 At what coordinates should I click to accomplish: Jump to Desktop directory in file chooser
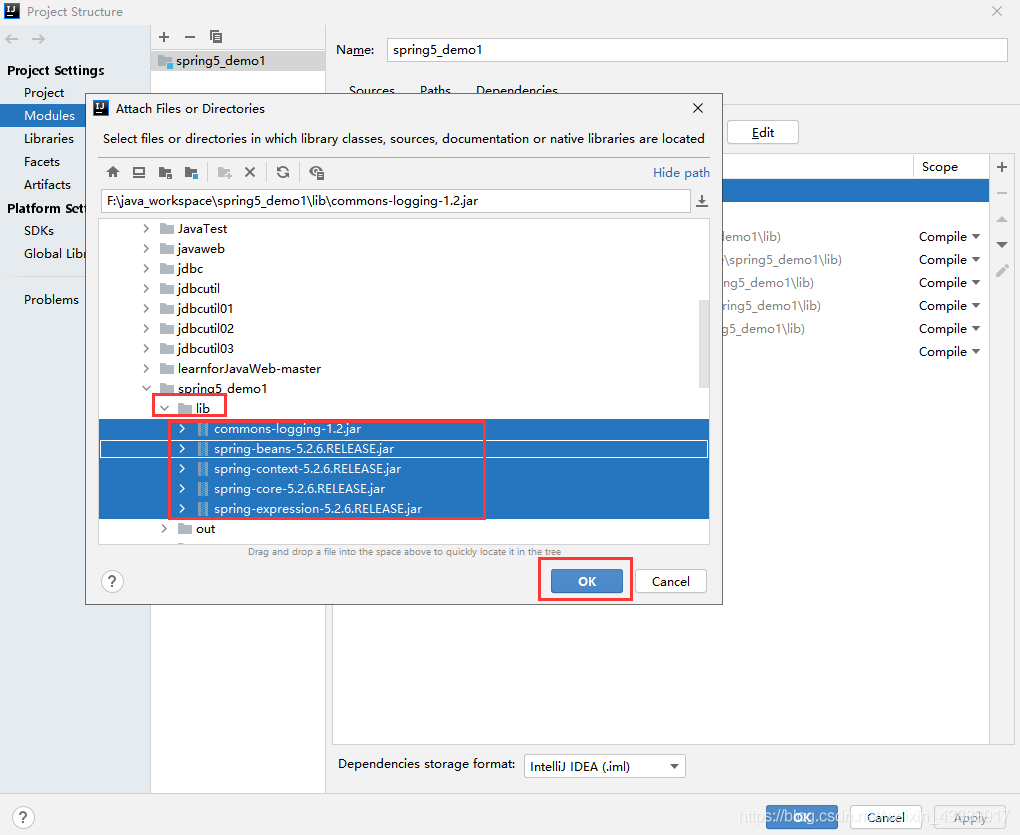click(x=139, y=172)
